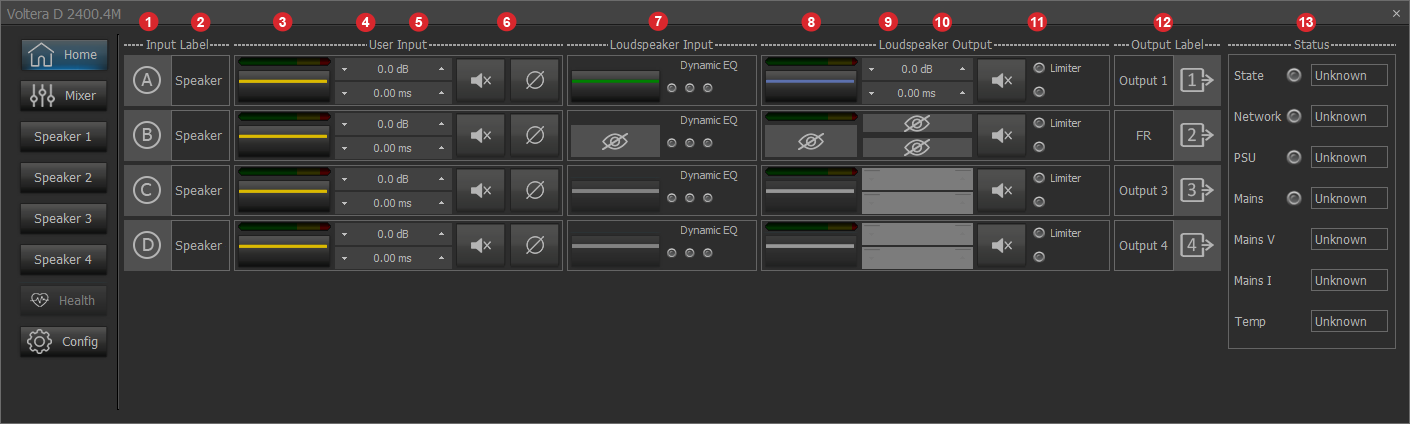The height and width of the screenshot is (424, 1410).
Task: Increase user input gain on channel A
Action: pos(442,69)
